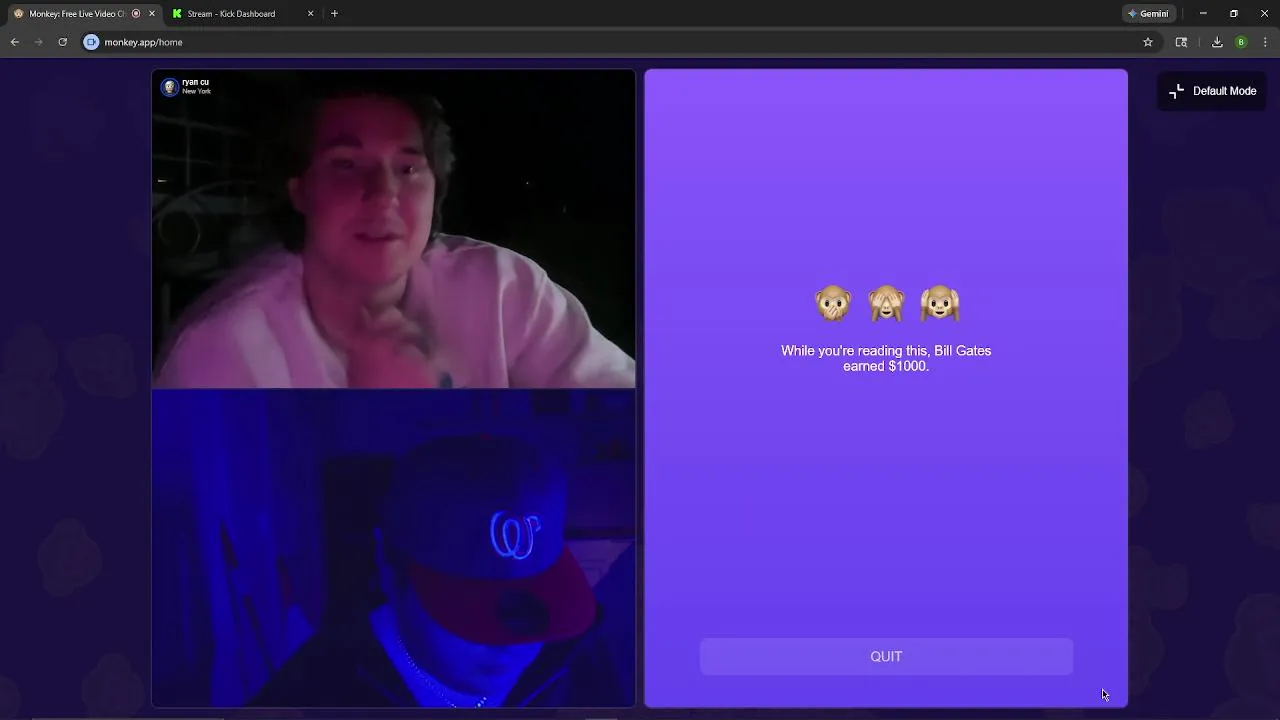Open Chrome three-dot menu
1280x720 pixels.
(x=1265, y=42)
